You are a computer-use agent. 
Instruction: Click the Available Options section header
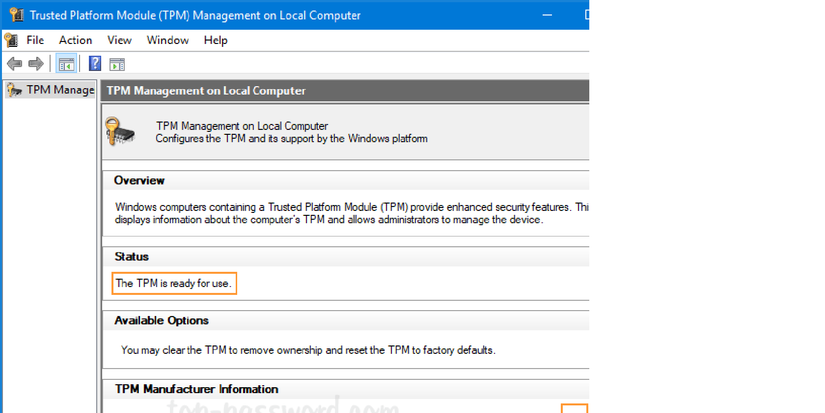[x=162, y=320]
